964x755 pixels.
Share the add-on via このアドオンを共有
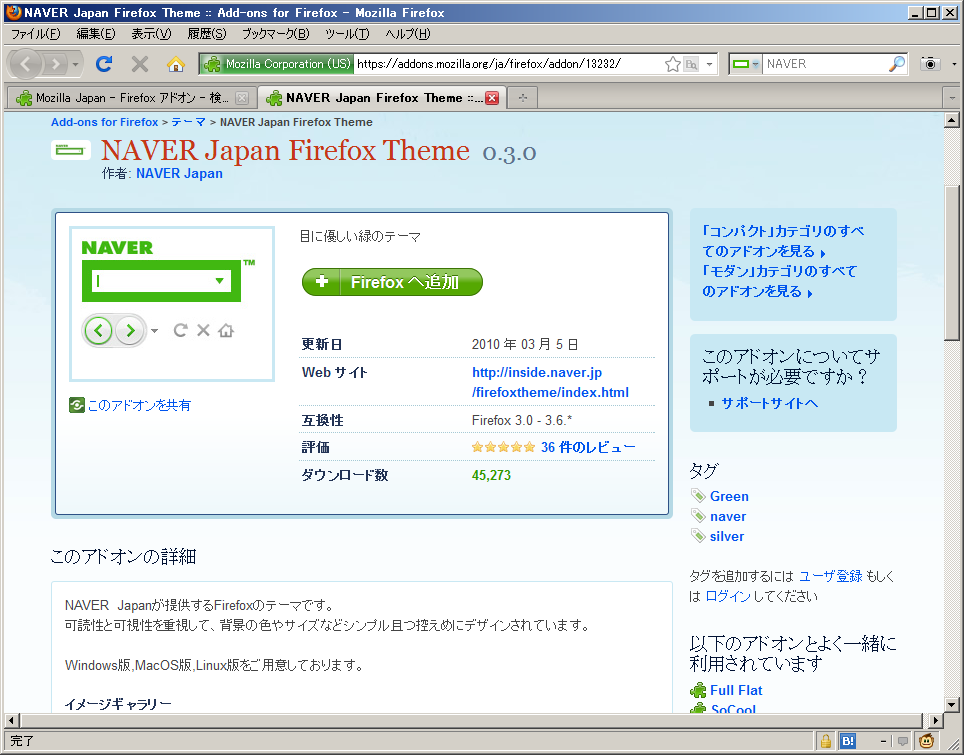point(140,405)
